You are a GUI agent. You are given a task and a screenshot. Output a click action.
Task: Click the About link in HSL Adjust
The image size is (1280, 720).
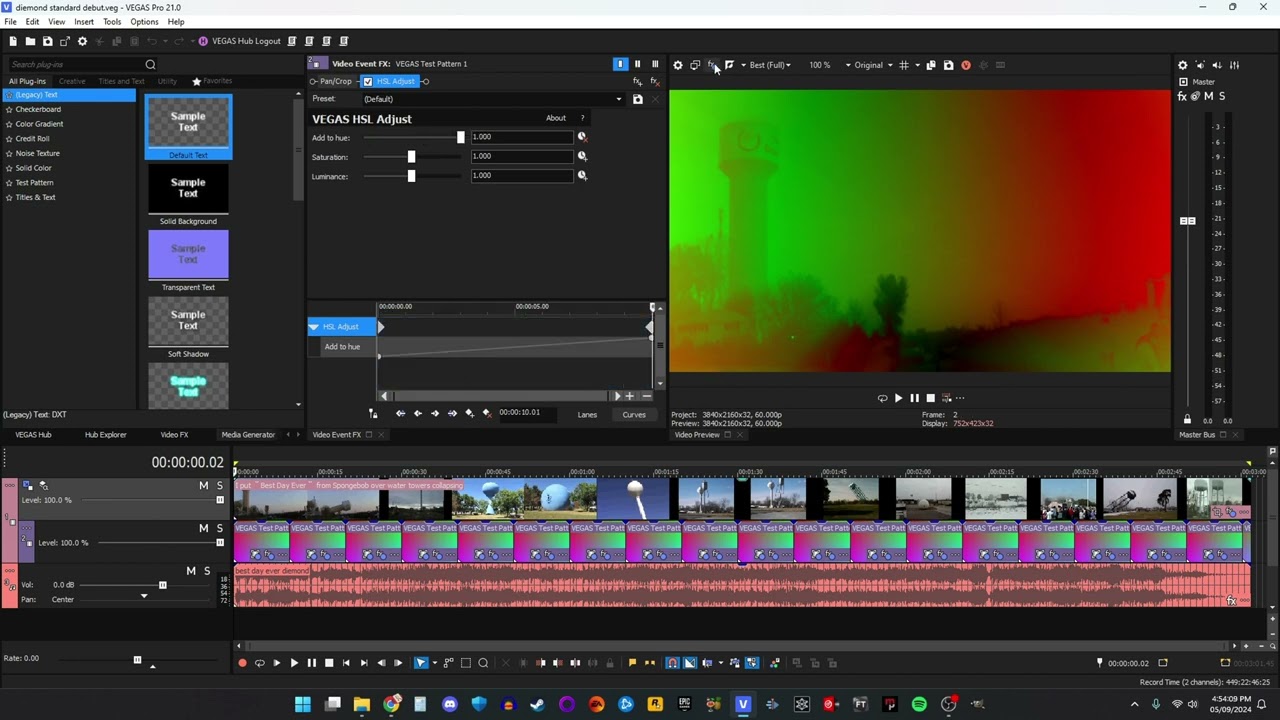556,118
